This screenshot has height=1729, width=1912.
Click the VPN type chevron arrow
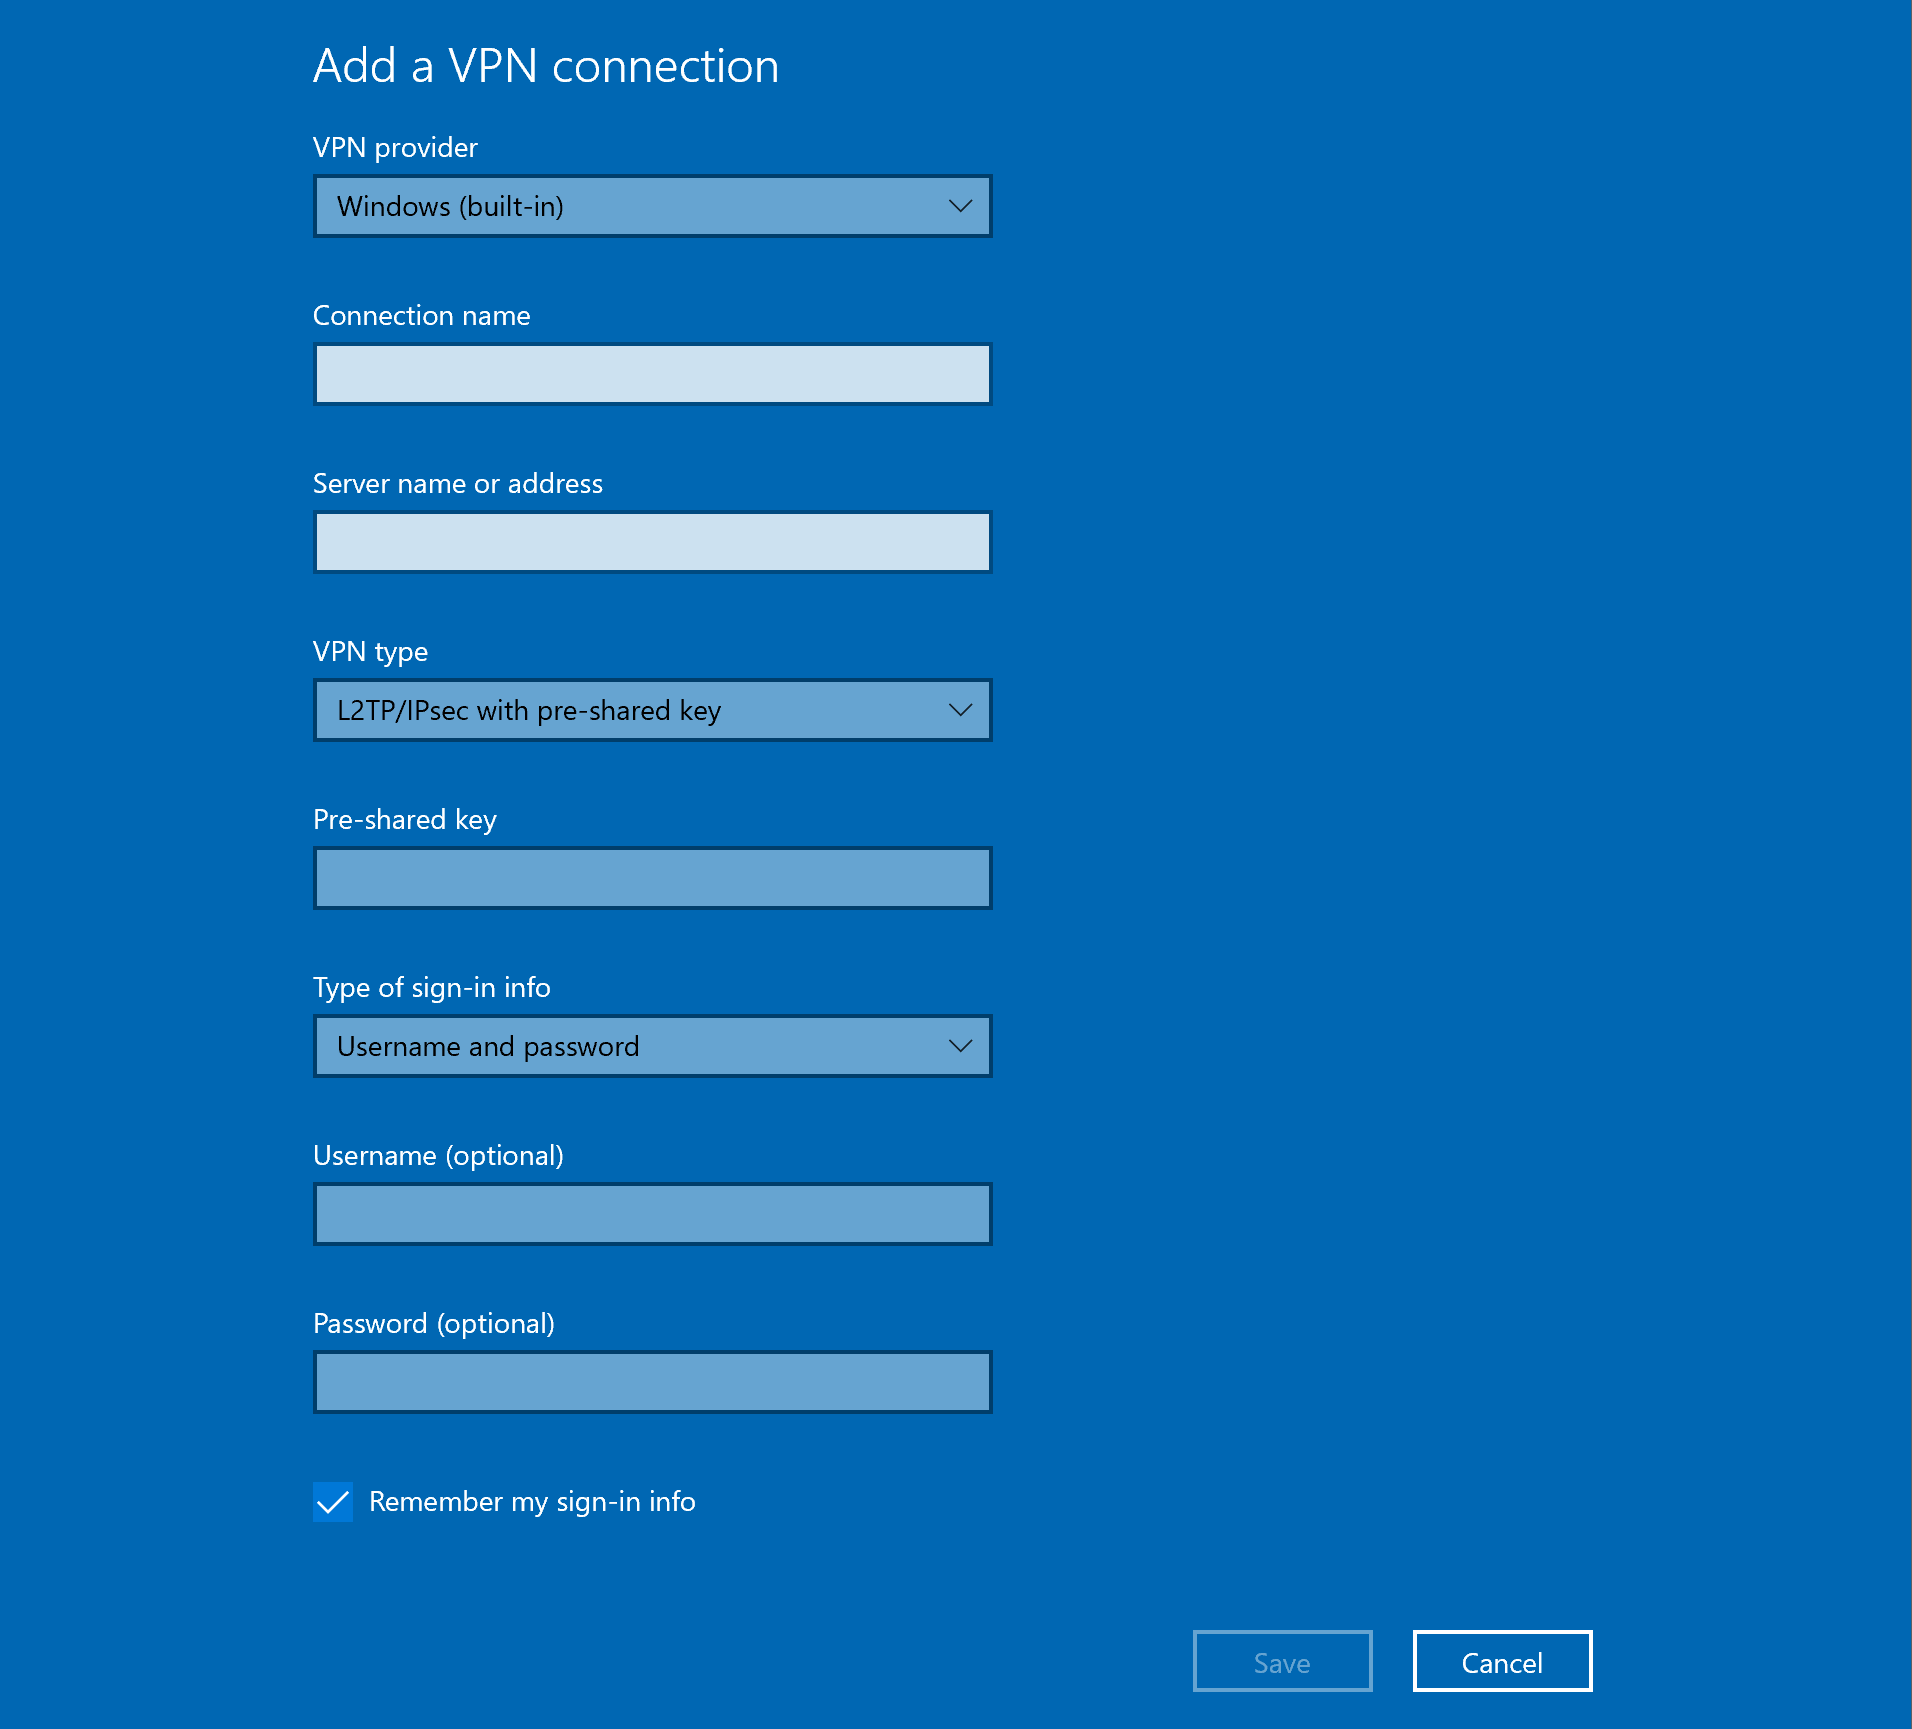960,711
